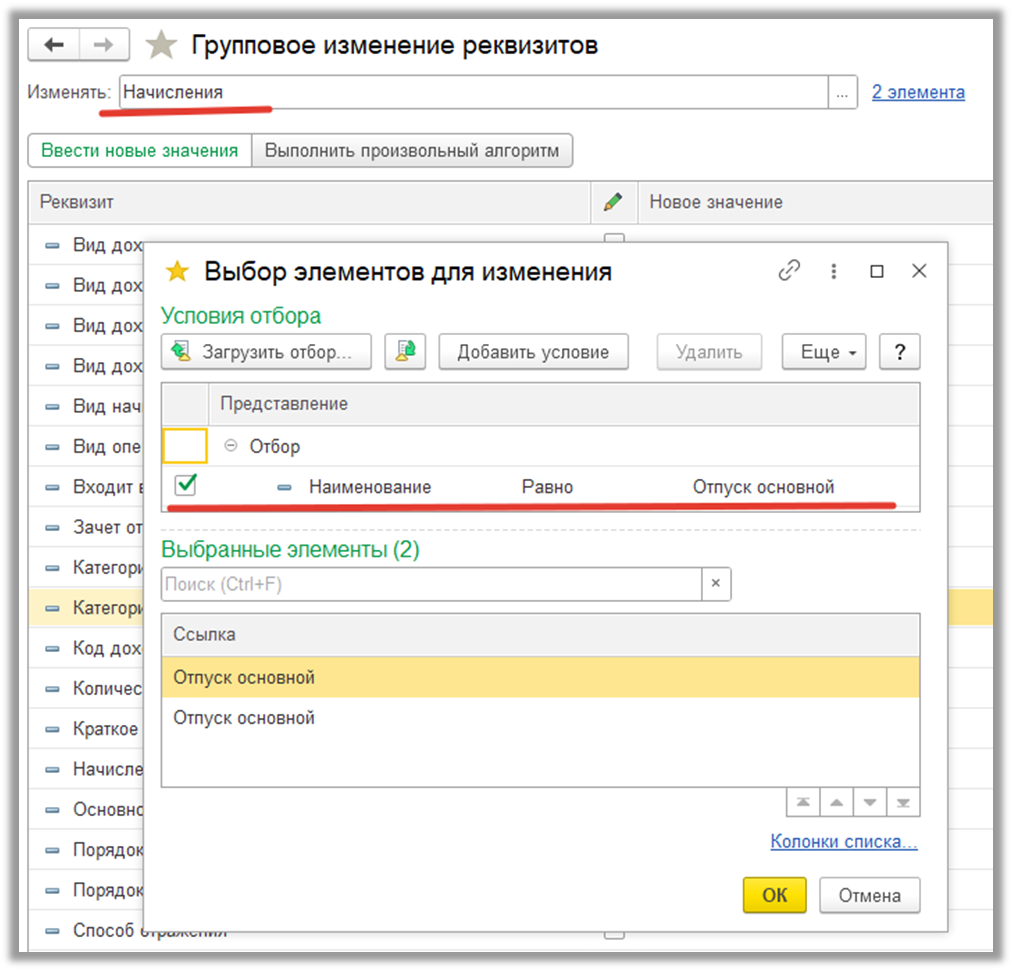Collapse the Отбор group
The height and width of the screenshot is (971, 1013).
coord(231,446)
